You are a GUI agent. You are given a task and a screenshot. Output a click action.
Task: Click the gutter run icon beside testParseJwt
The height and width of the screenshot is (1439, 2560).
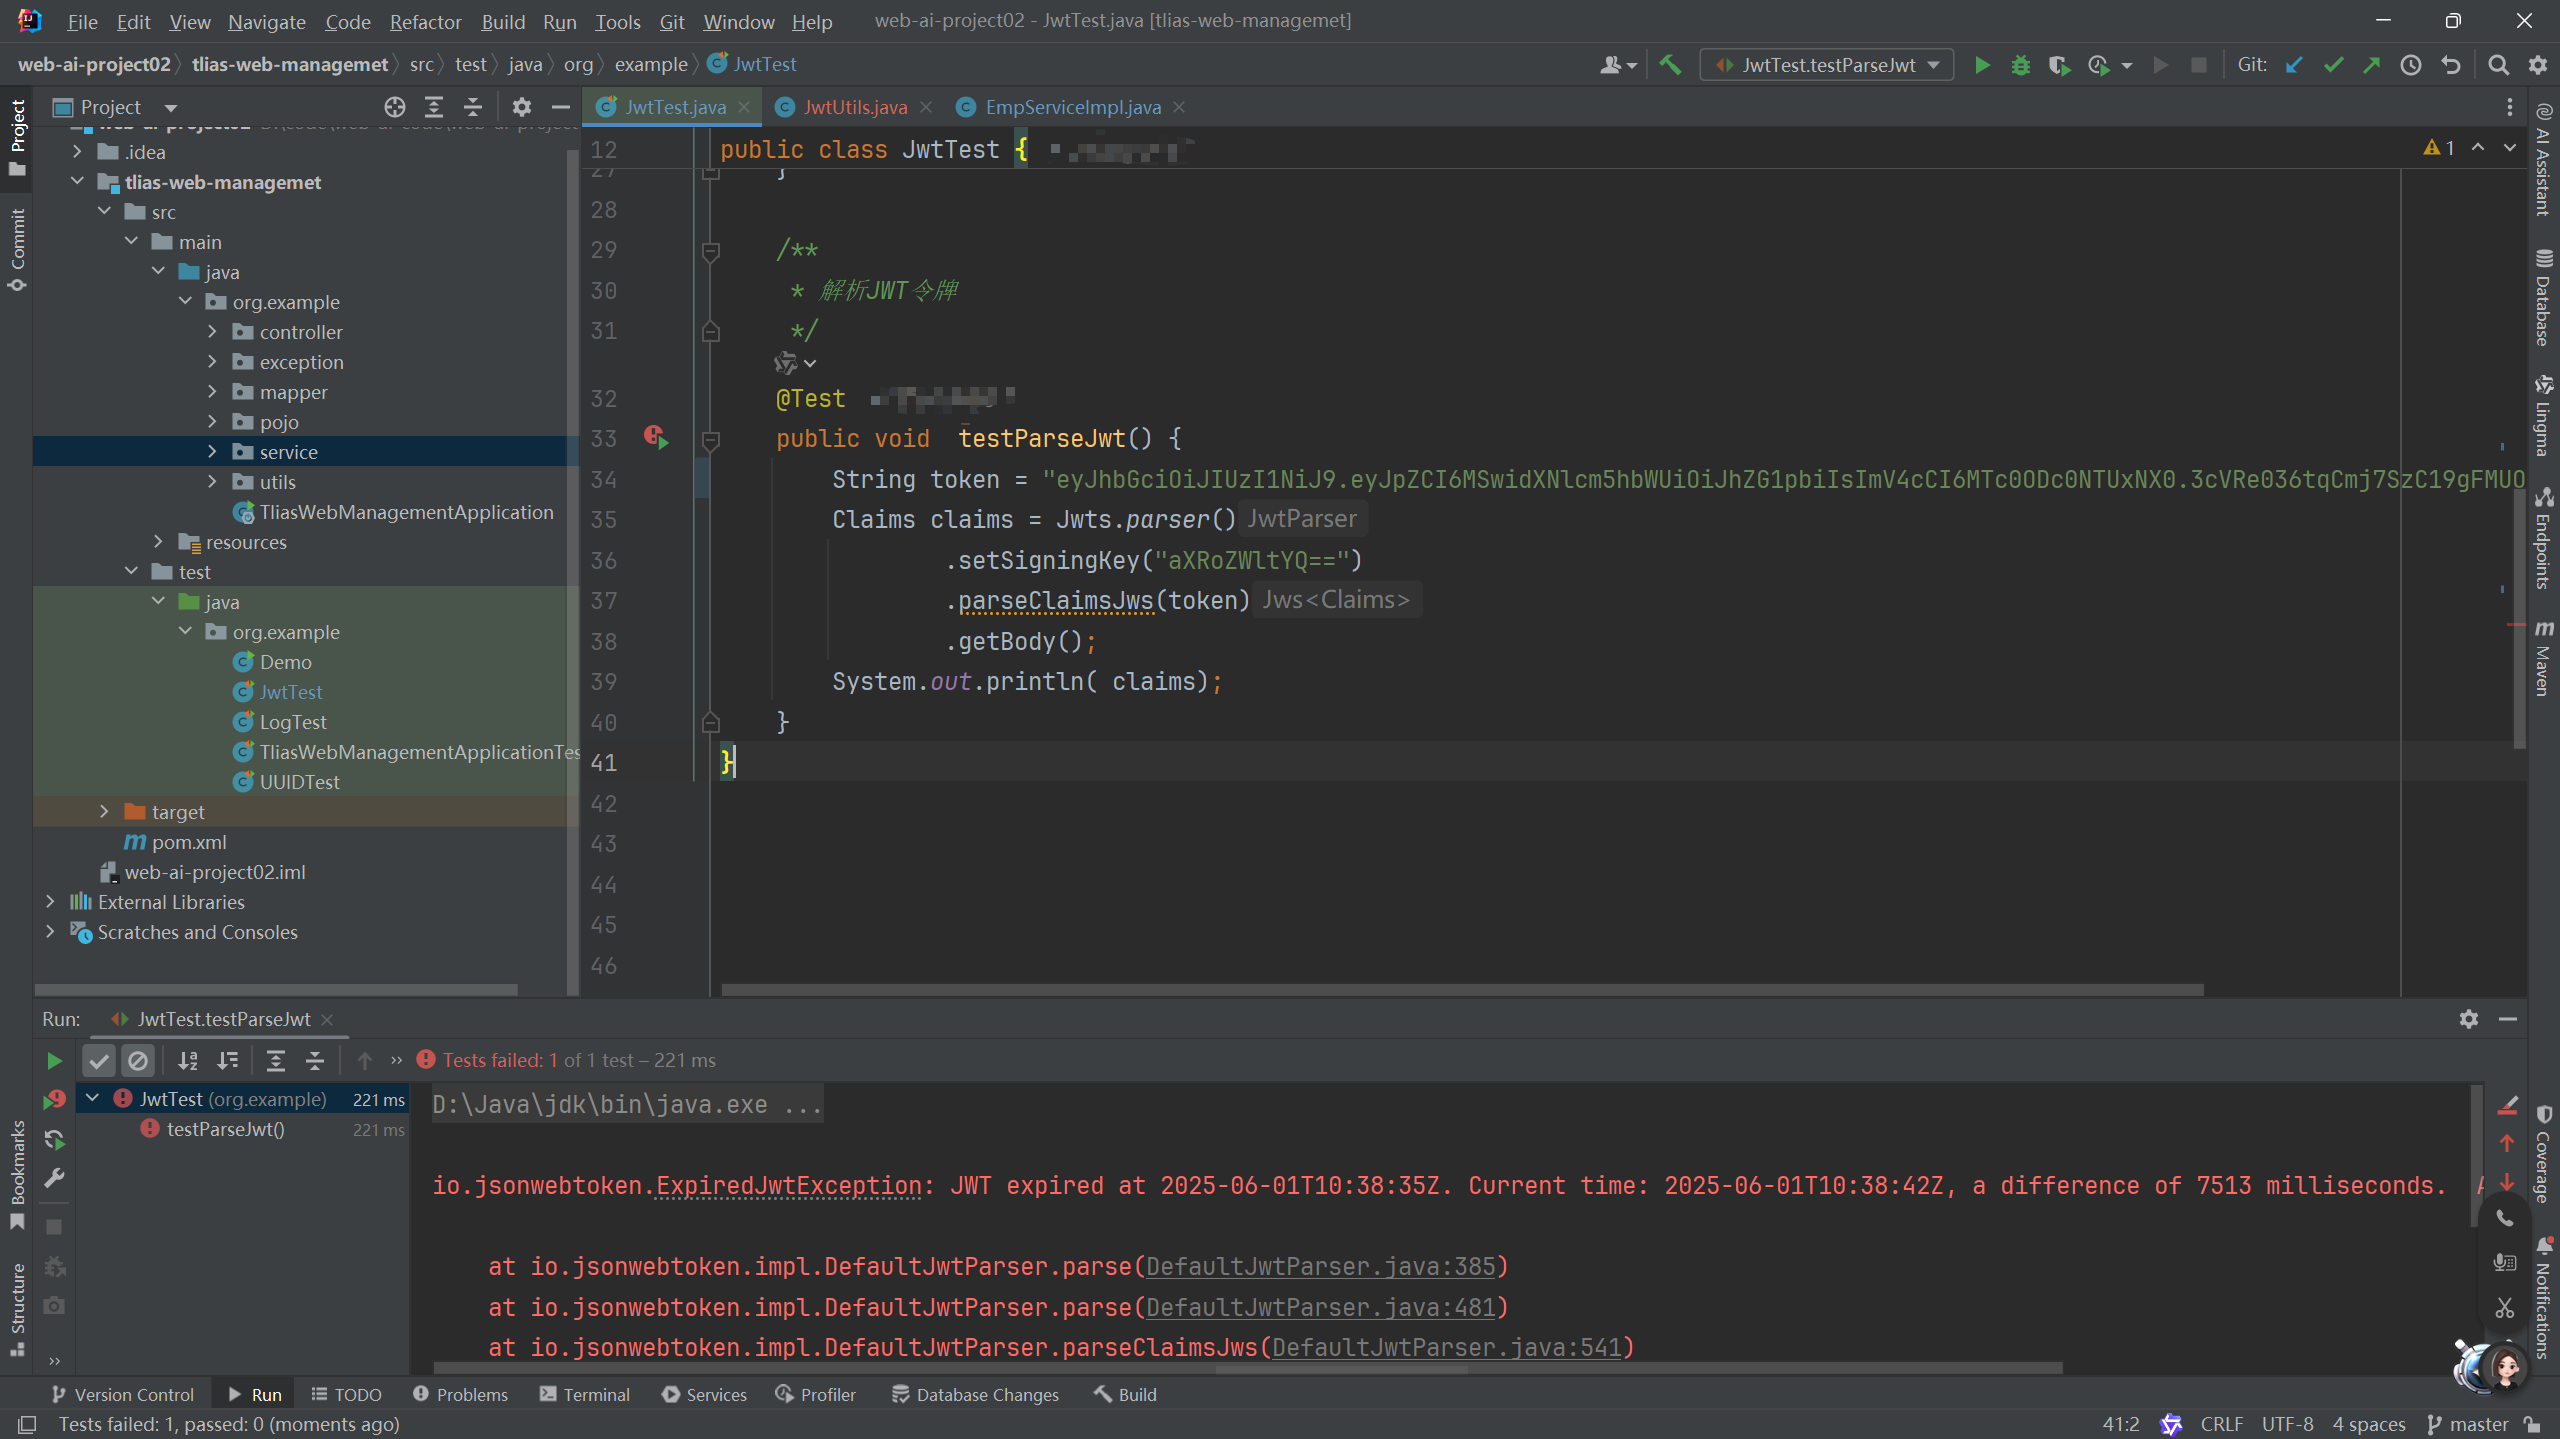tap(657, 438)
